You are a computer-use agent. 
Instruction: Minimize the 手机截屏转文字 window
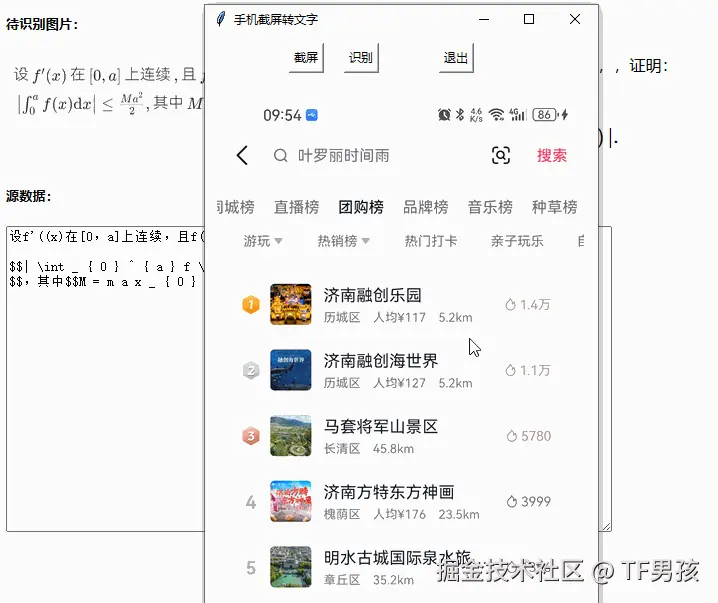click(484, 19)
